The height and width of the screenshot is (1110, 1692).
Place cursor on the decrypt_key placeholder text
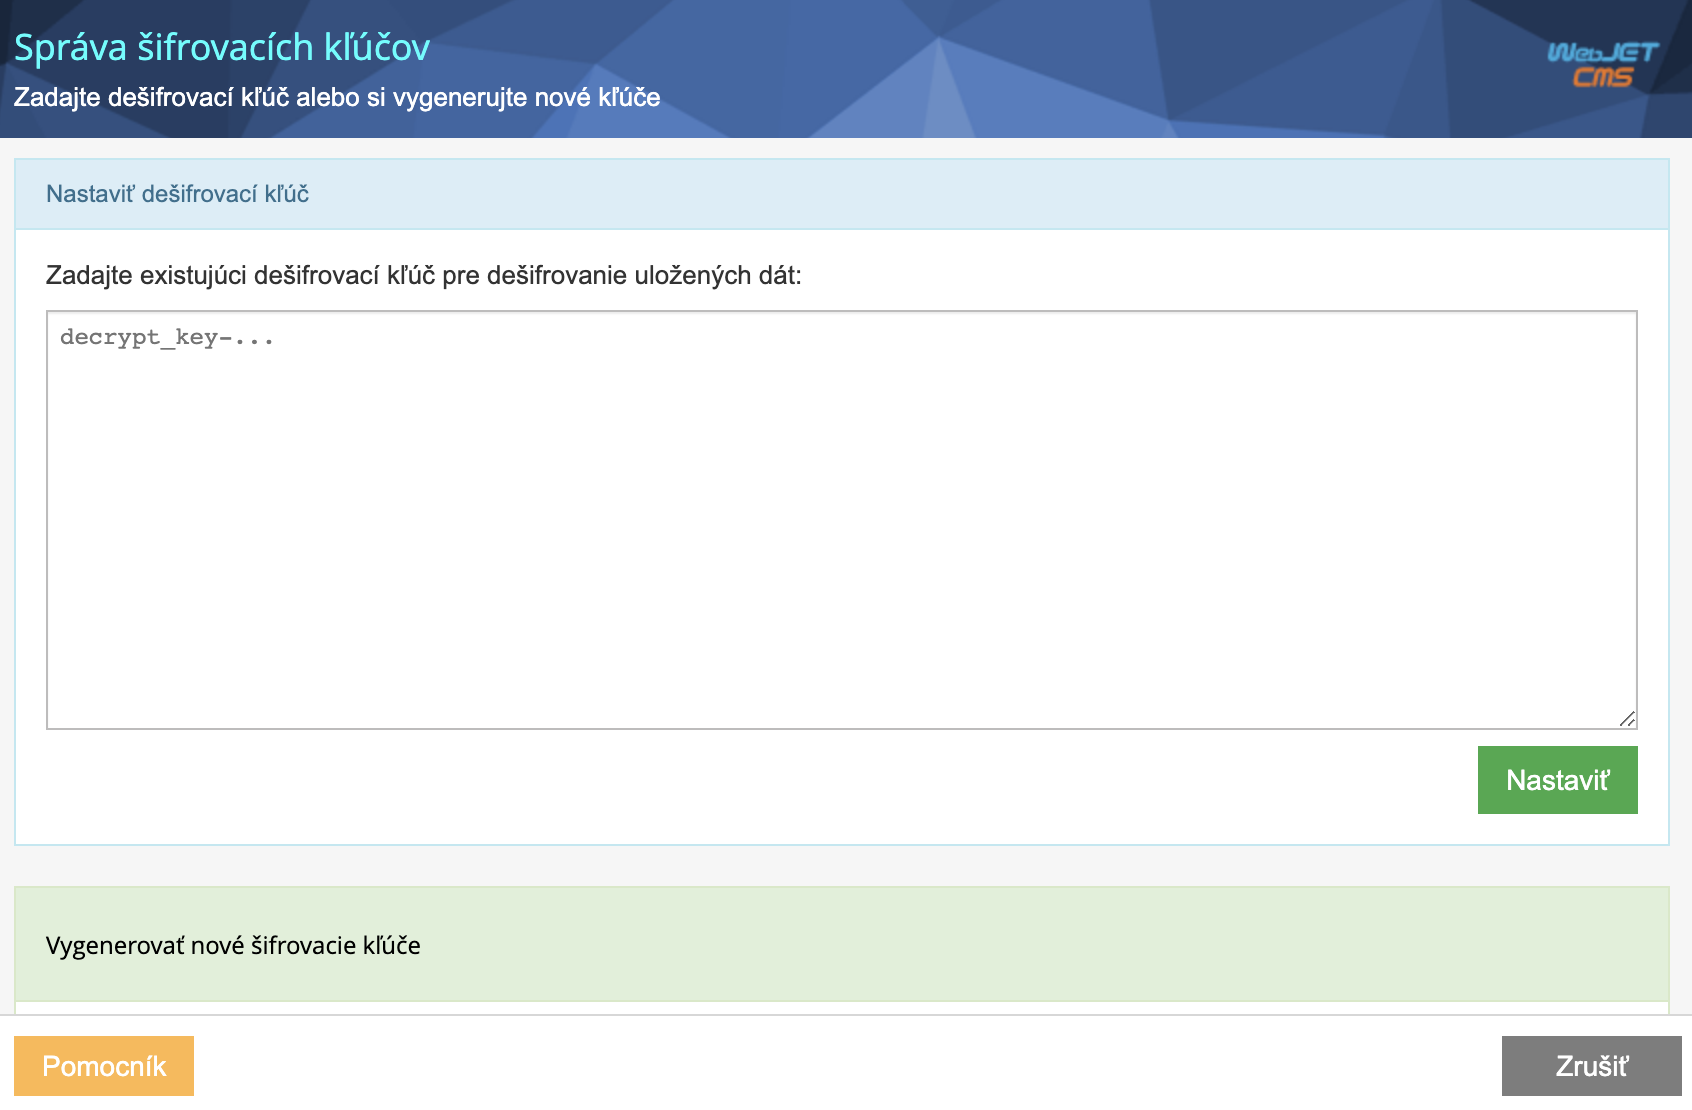point(165,337)
